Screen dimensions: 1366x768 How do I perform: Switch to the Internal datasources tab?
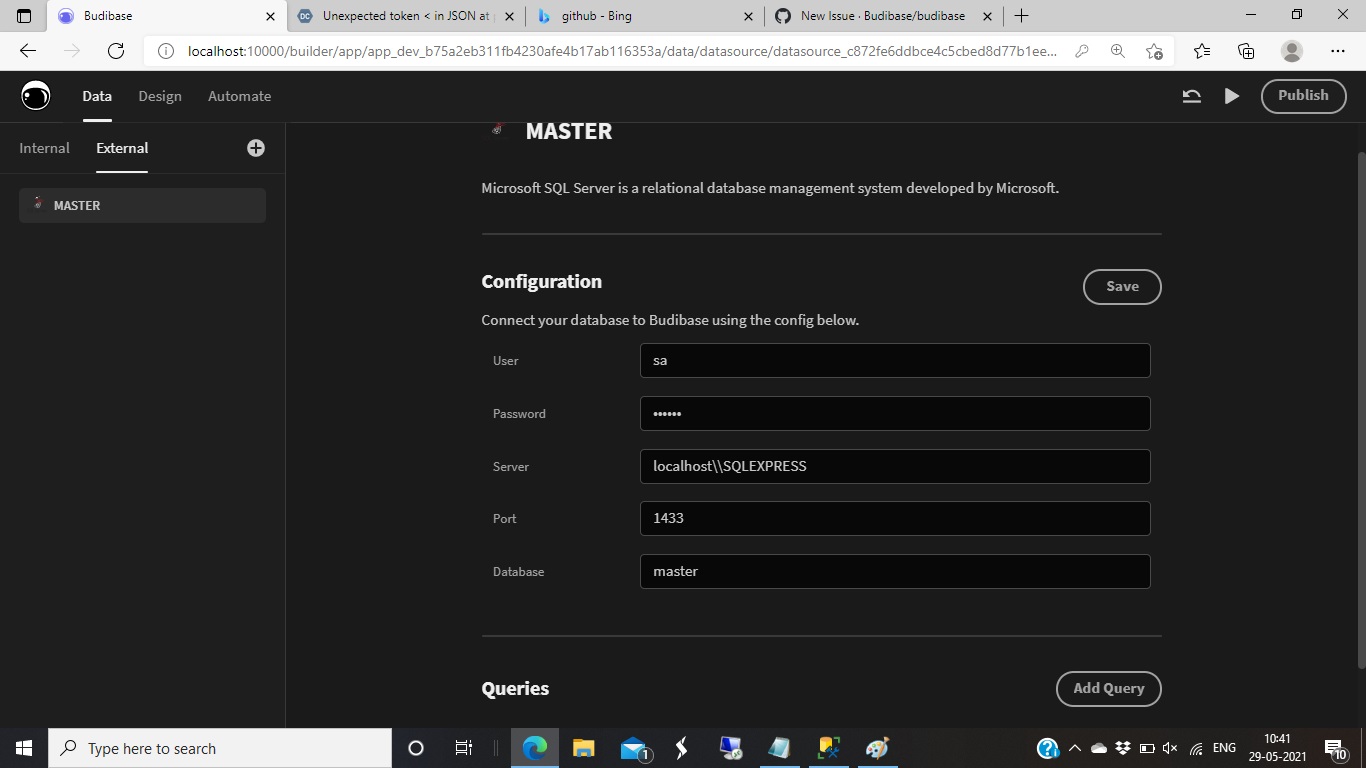click(x=44, y=147)
